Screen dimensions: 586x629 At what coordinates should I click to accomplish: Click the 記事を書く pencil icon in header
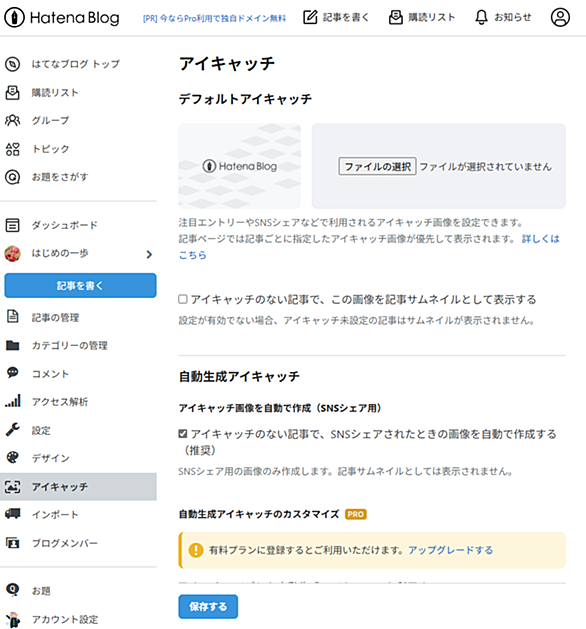pyautogui.click(x=310, y=17)
